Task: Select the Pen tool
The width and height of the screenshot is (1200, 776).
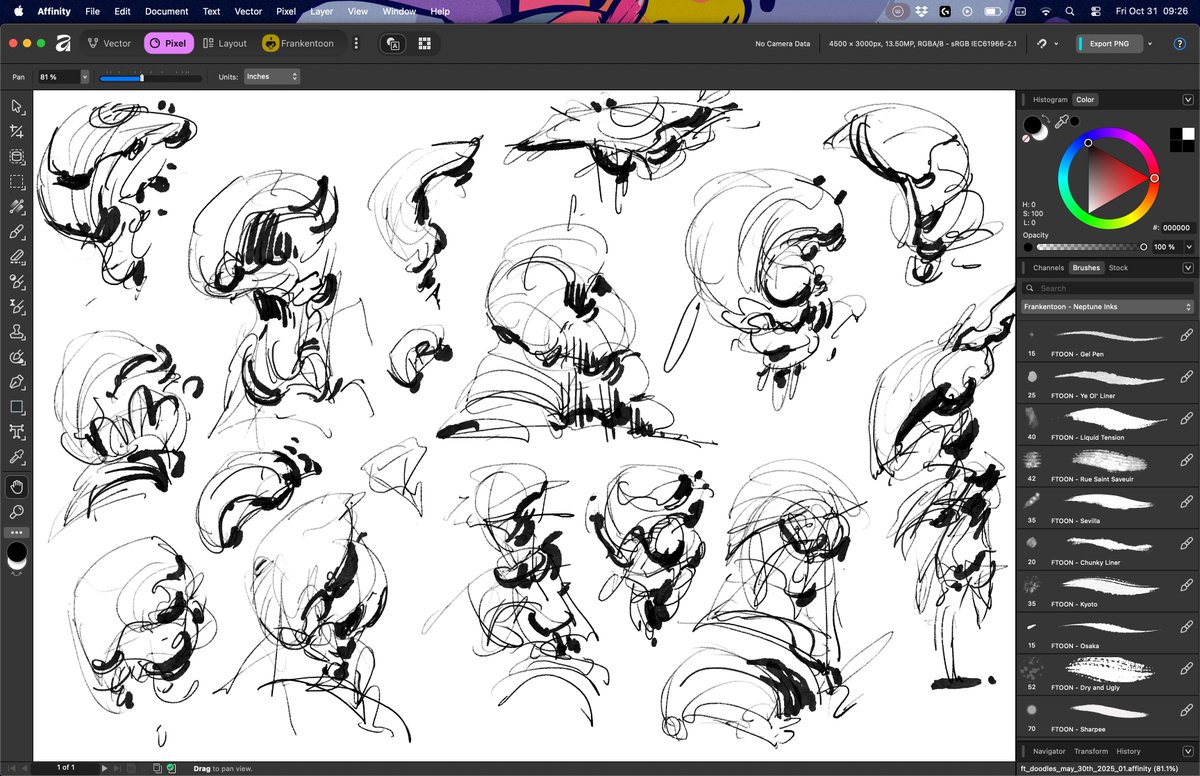Action: tap(17, 382)
